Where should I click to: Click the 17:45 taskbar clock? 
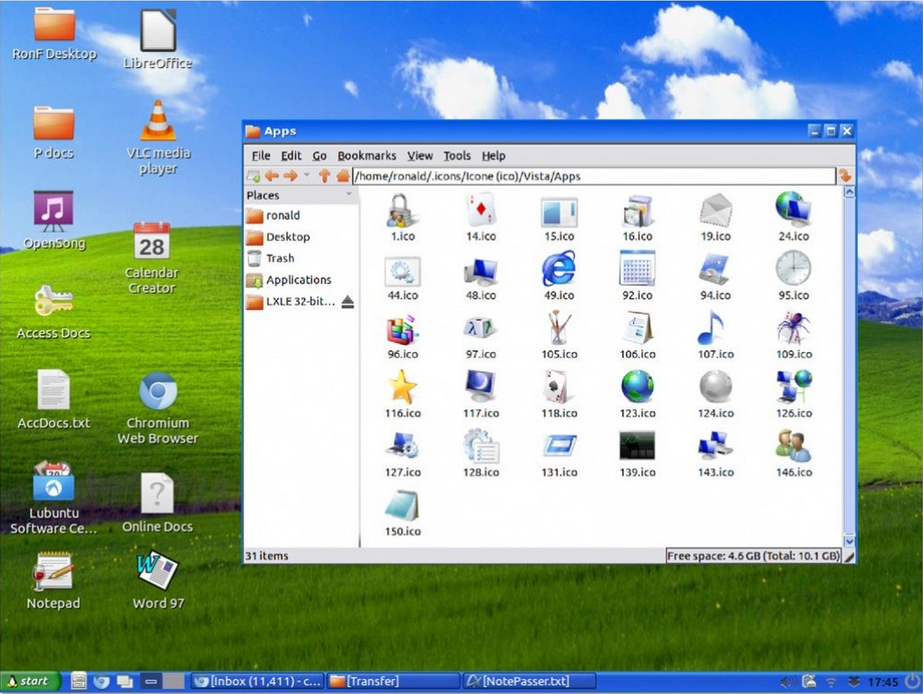(x=882, y=682)
